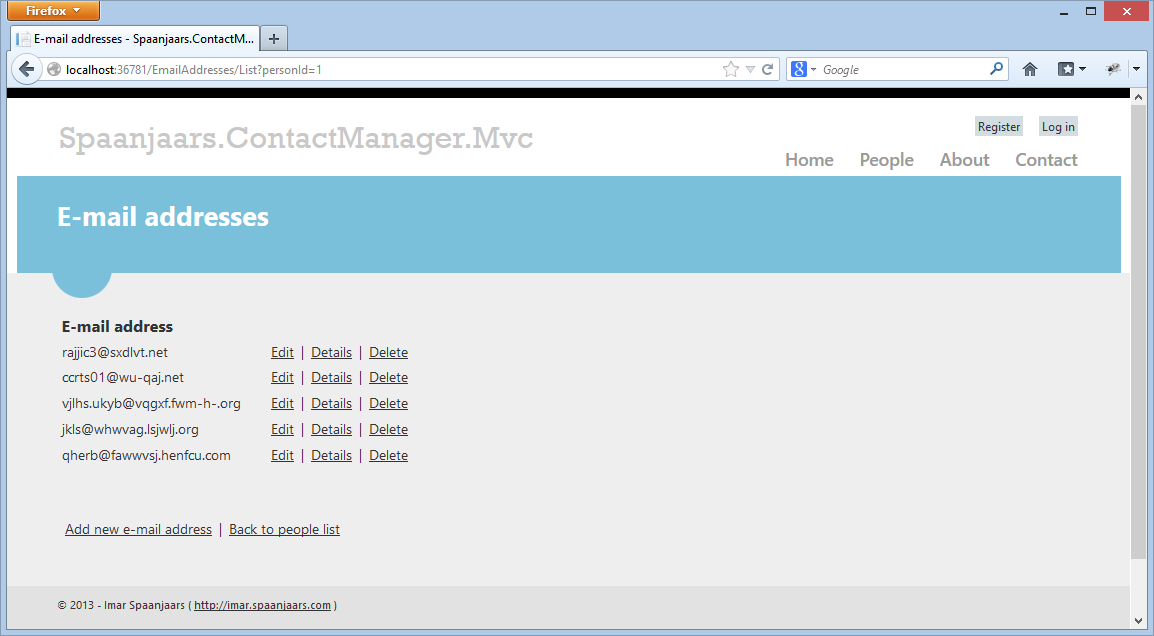Image resolution: width=1154 pixels, height=636 pixels.
Task: Expand the search engine selector dropdown
Action: click(805, 69)
